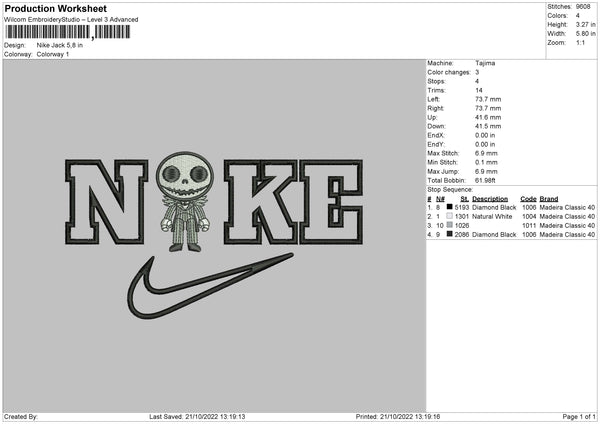
Task: Click the 'Natural White' description
Action: 492,216
